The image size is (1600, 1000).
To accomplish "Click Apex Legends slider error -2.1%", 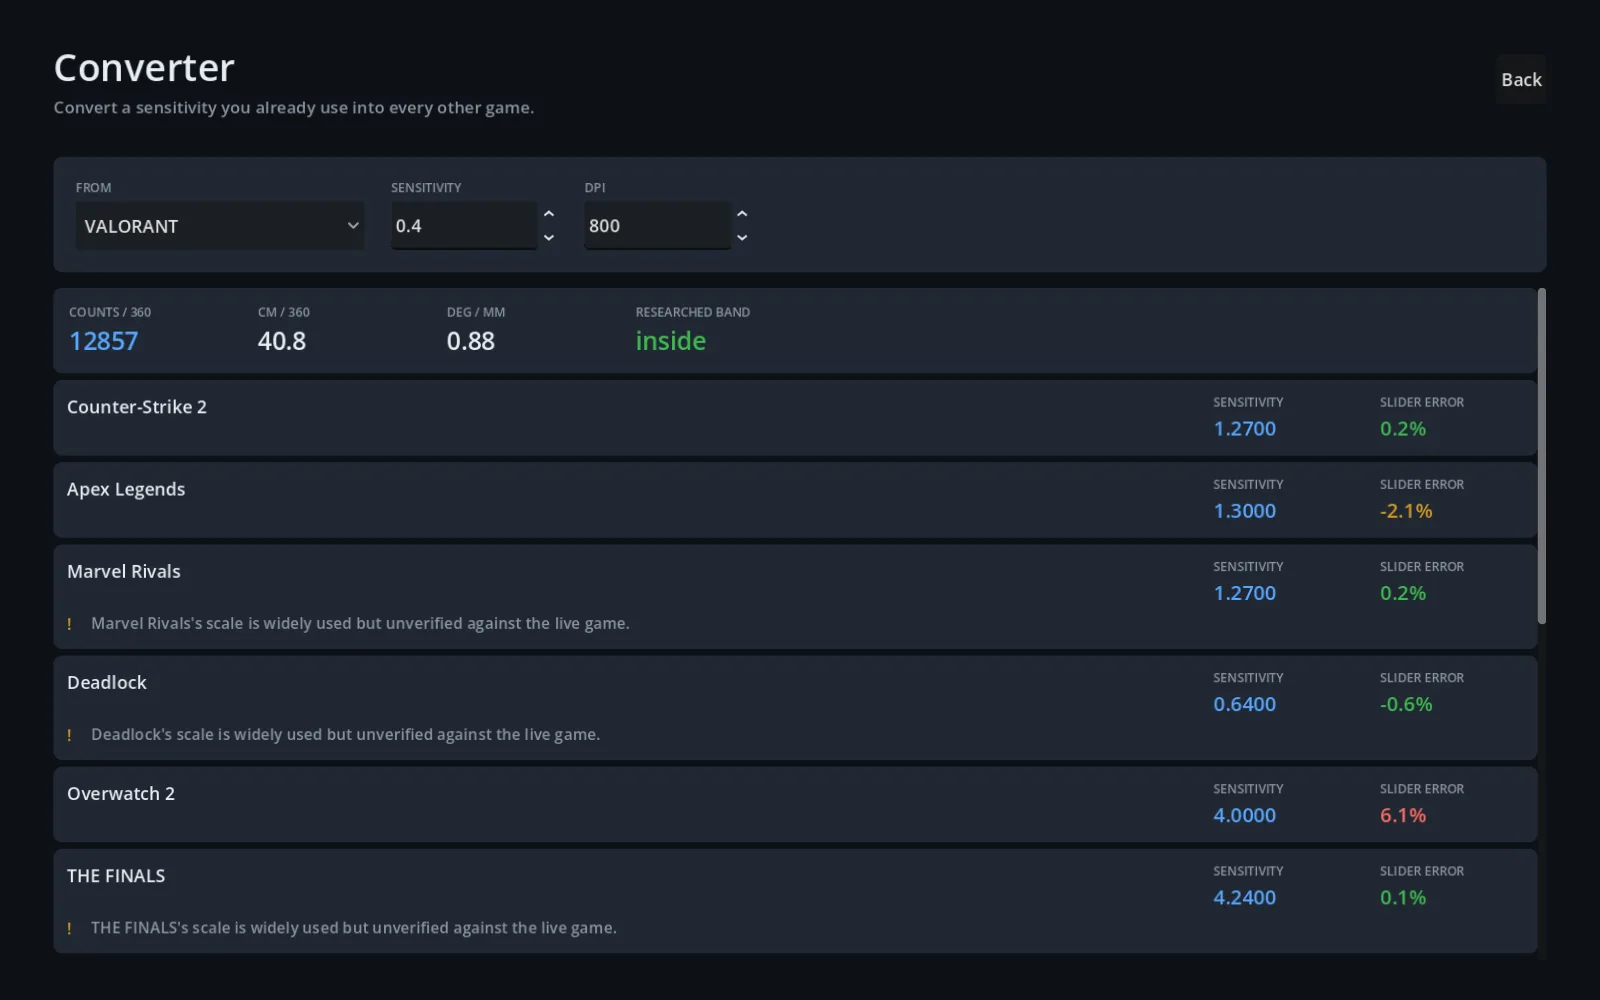I will (1406, 511).
